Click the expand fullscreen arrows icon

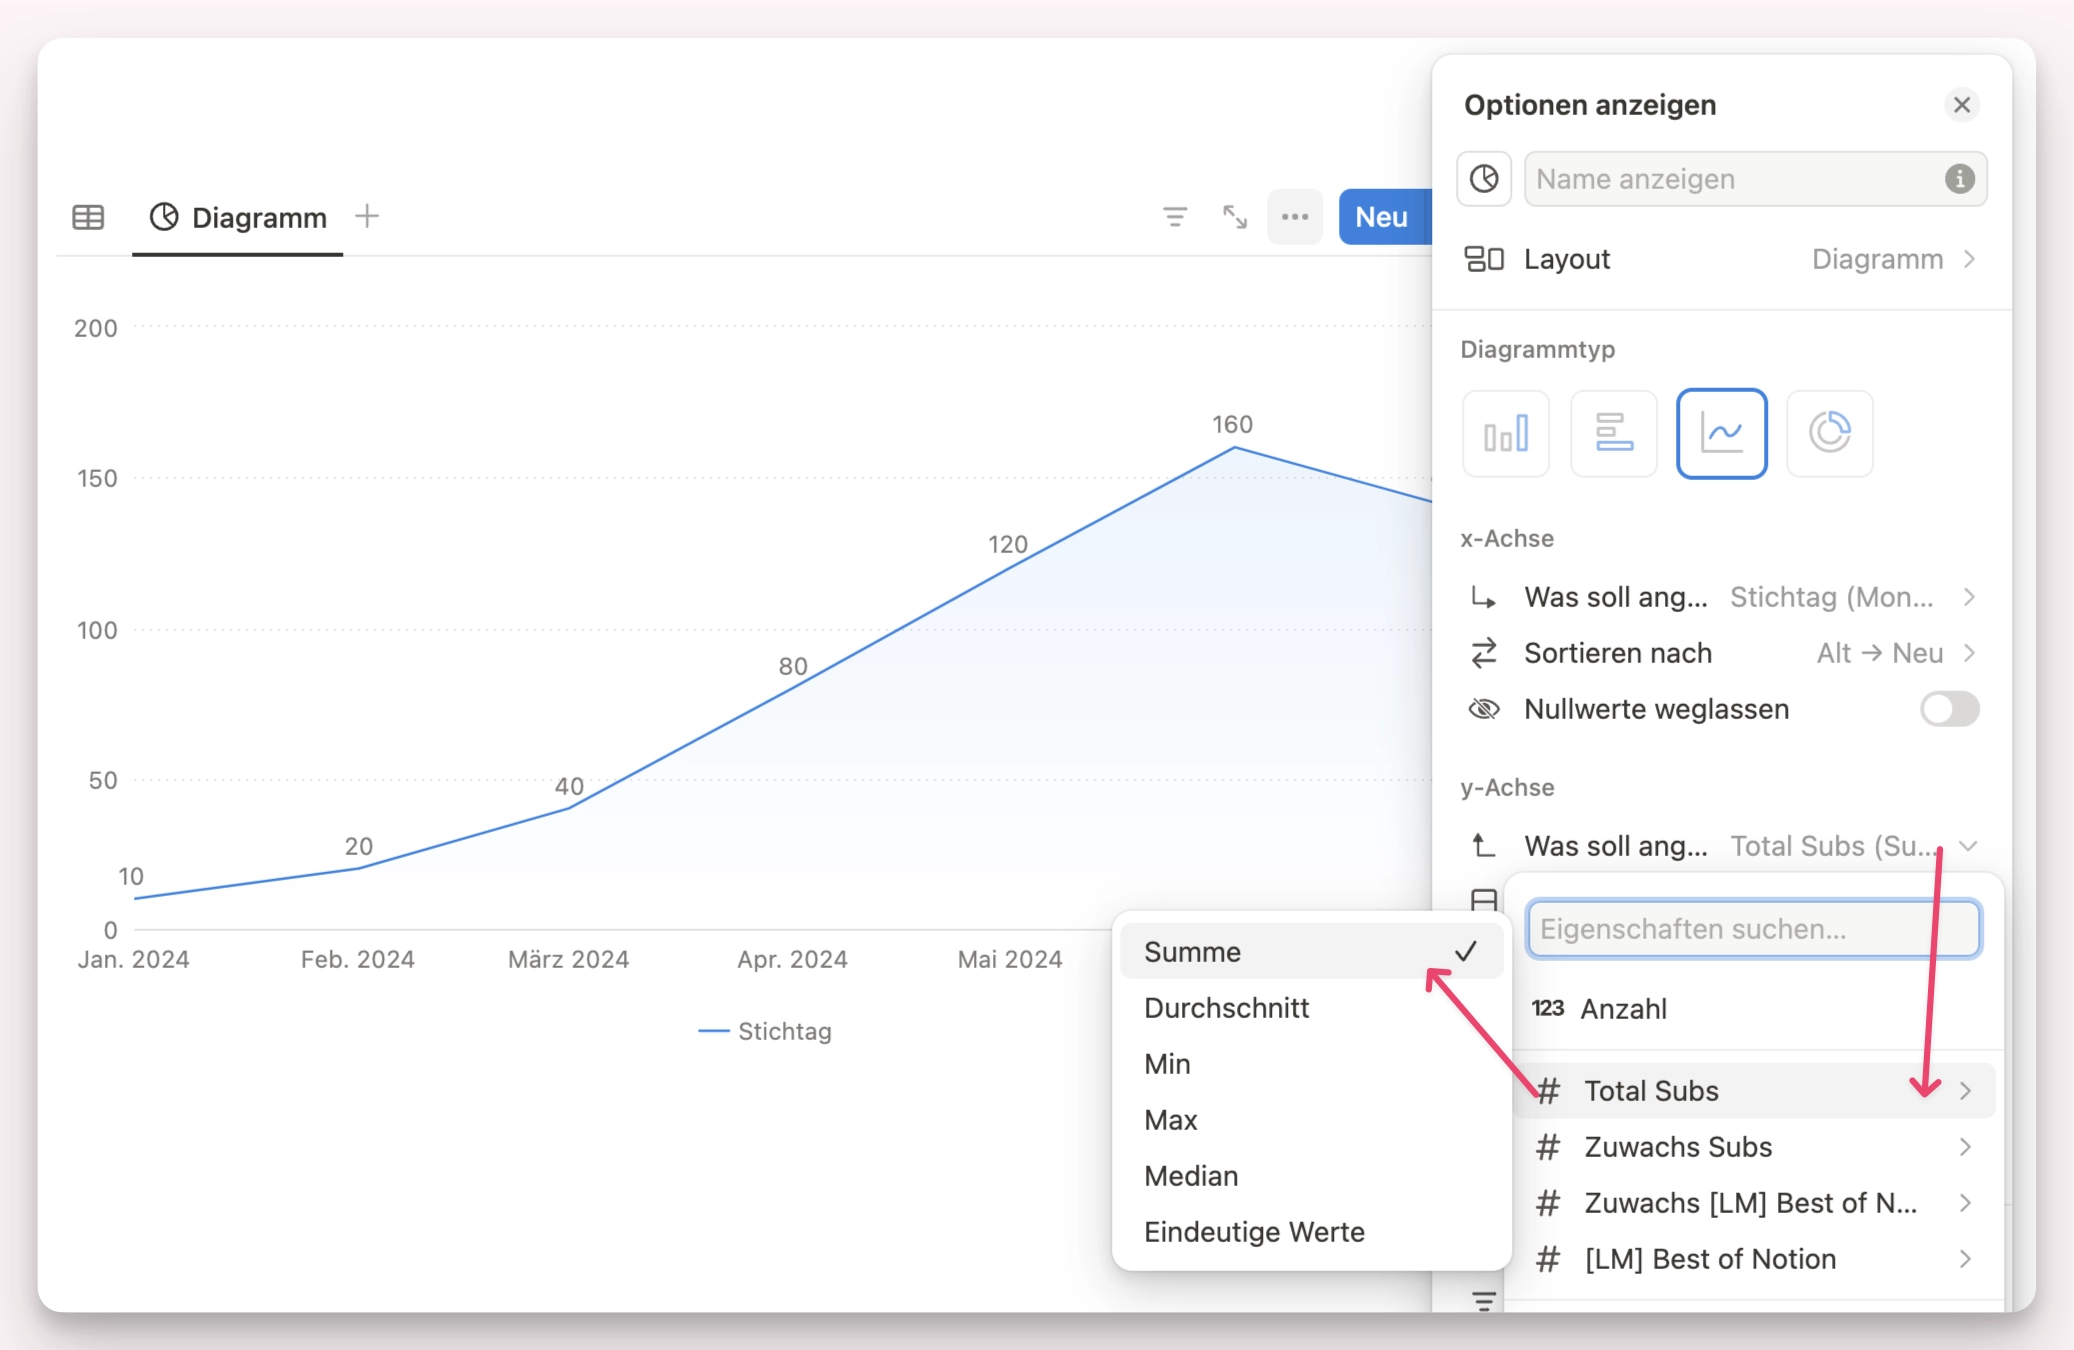click(x=1235, y=216)
